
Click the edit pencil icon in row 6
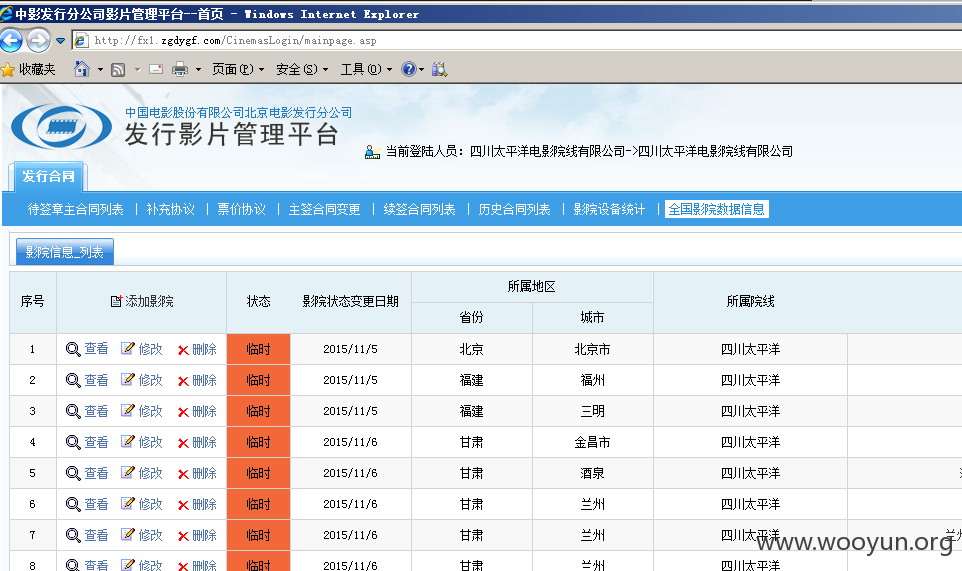coord(128,504)
